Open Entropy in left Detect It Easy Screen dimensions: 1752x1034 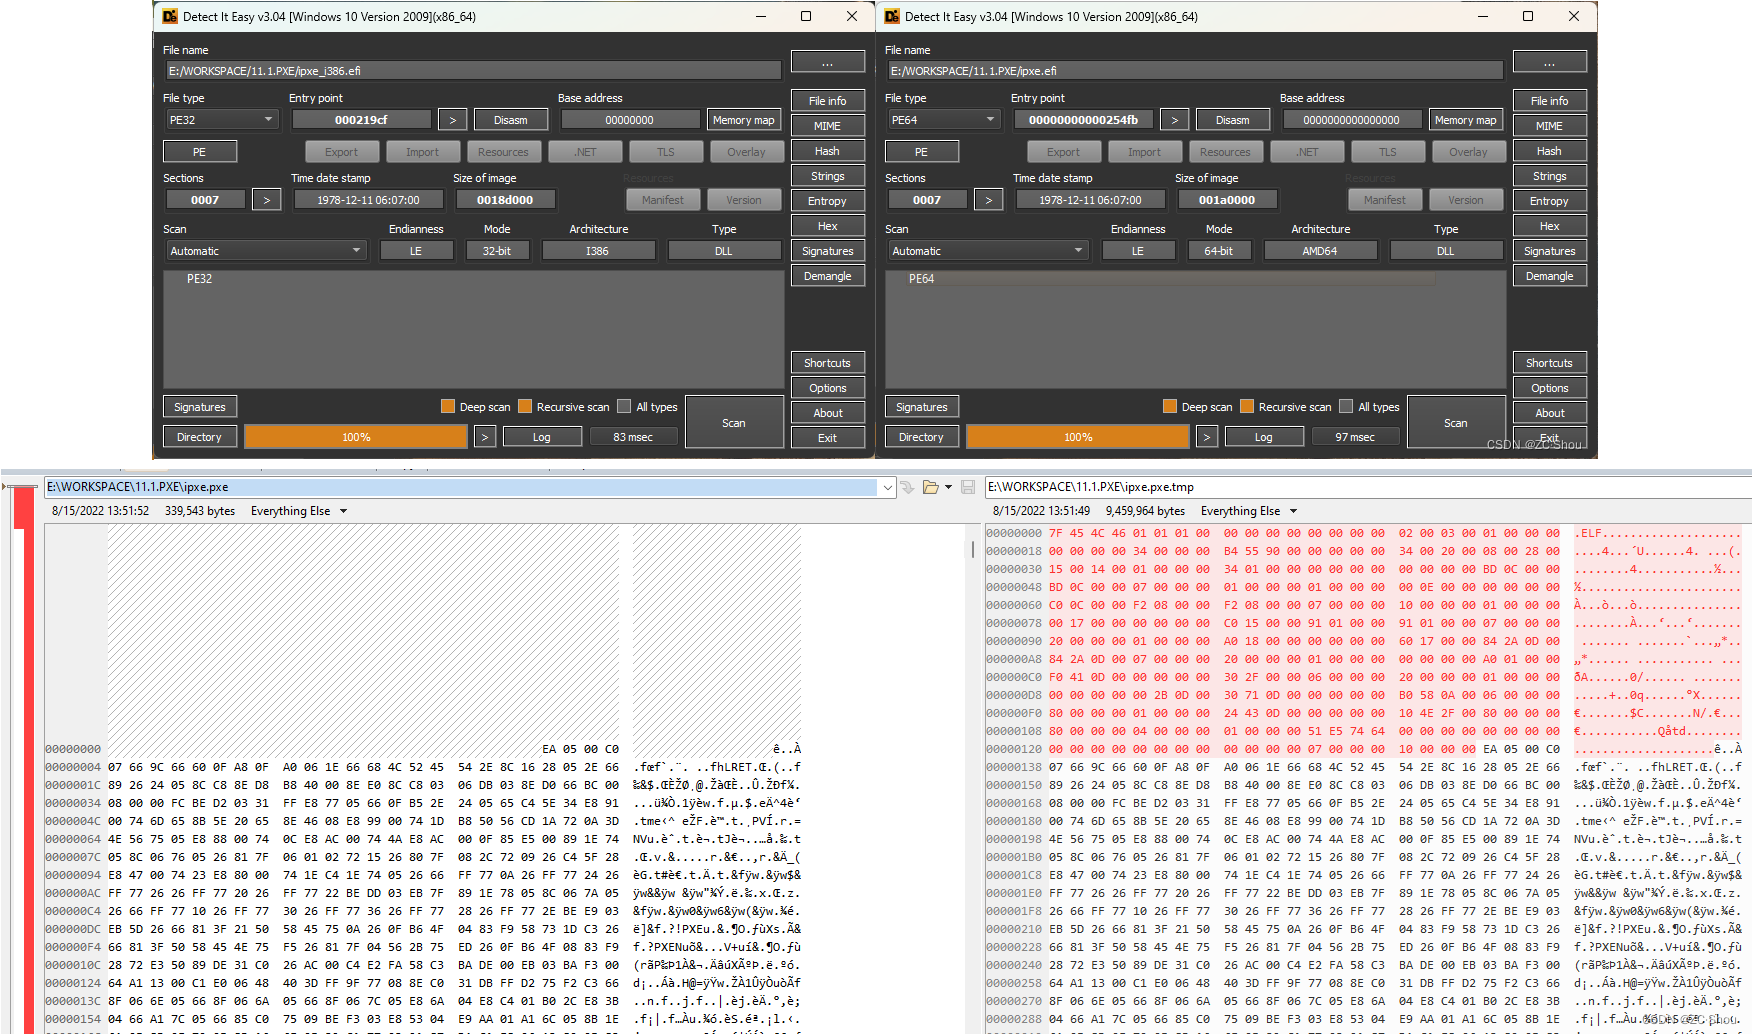pyautogui.click(x=827, y=201)
